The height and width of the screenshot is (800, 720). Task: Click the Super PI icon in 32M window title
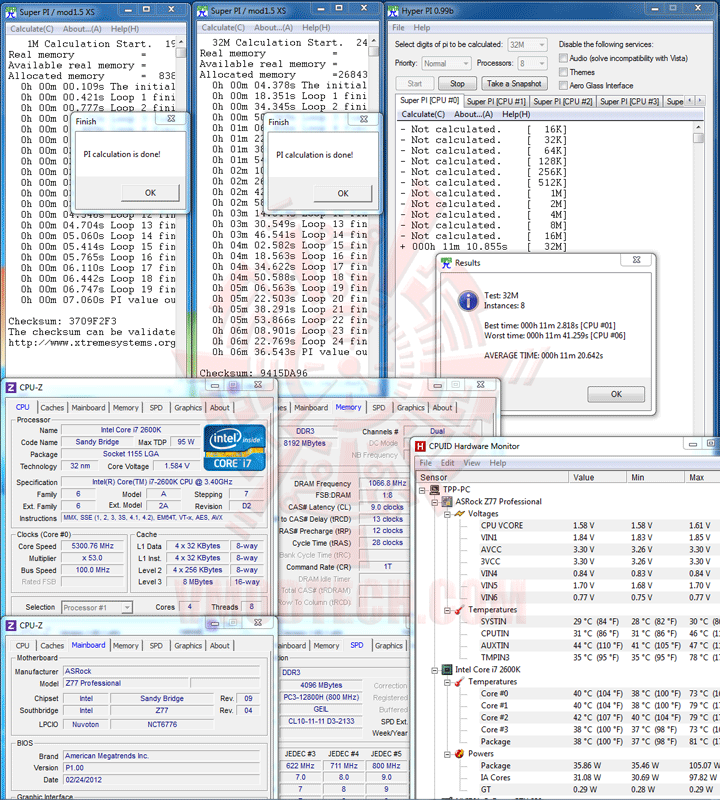click(203, 11)
